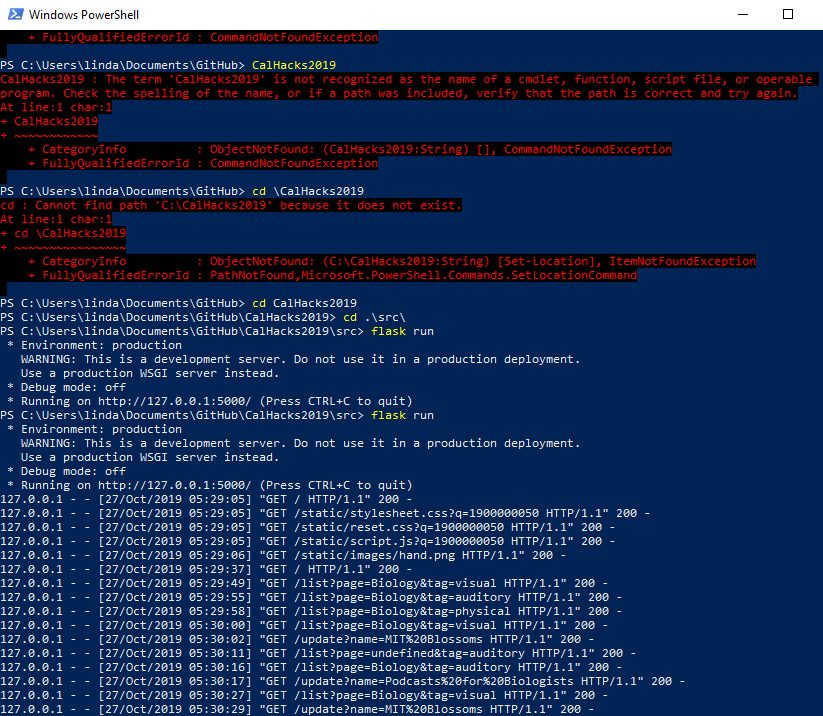The width and height of the screenshot is (823, 716).
Task: Click the ItemNotFoundException CategoryInfo line
Action: [x=392, y=261]
